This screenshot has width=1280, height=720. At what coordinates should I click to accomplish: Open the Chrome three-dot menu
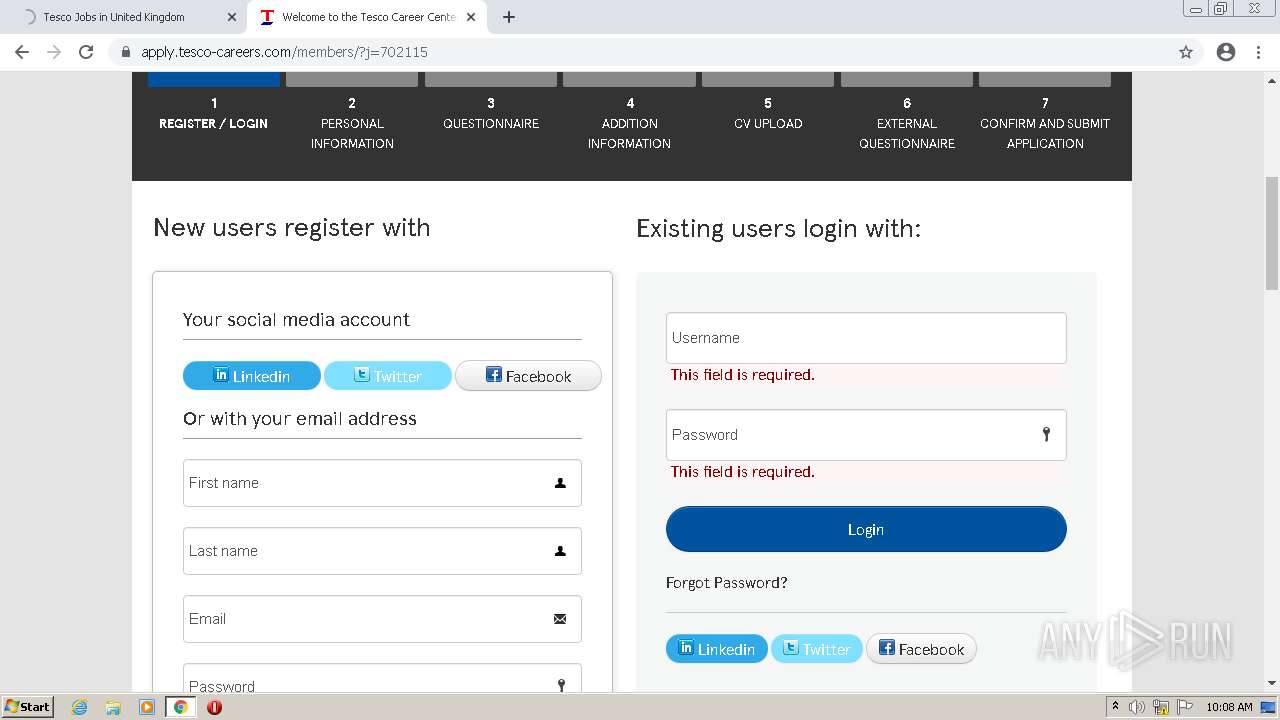(x=1259, y=52)
